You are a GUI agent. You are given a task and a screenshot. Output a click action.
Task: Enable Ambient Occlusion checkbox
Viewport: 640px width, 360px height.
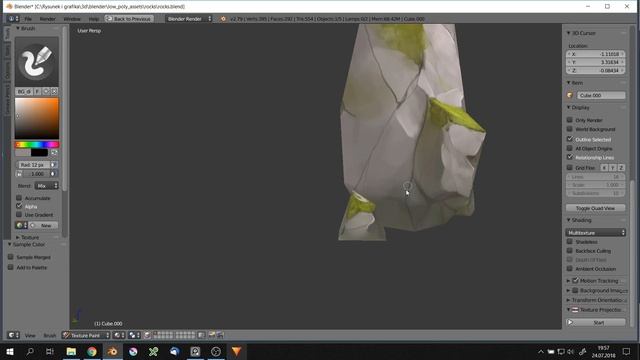coord(570,268)
